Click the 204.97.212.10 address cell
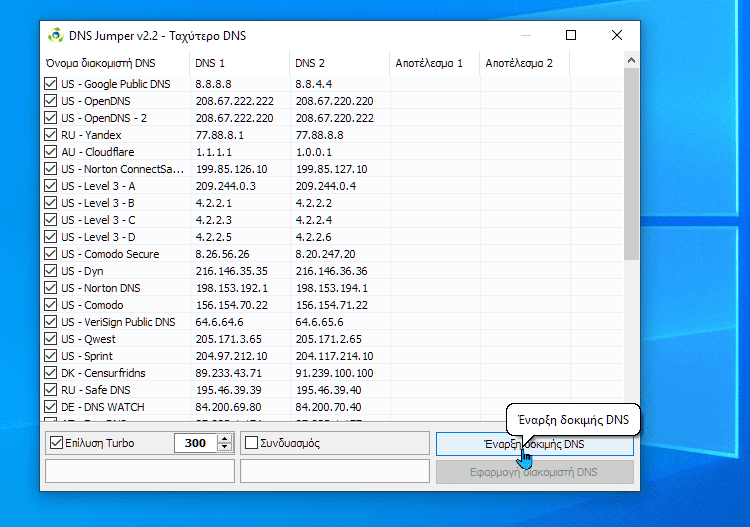This screenshot has width=750, height=527. pos(232,356)
